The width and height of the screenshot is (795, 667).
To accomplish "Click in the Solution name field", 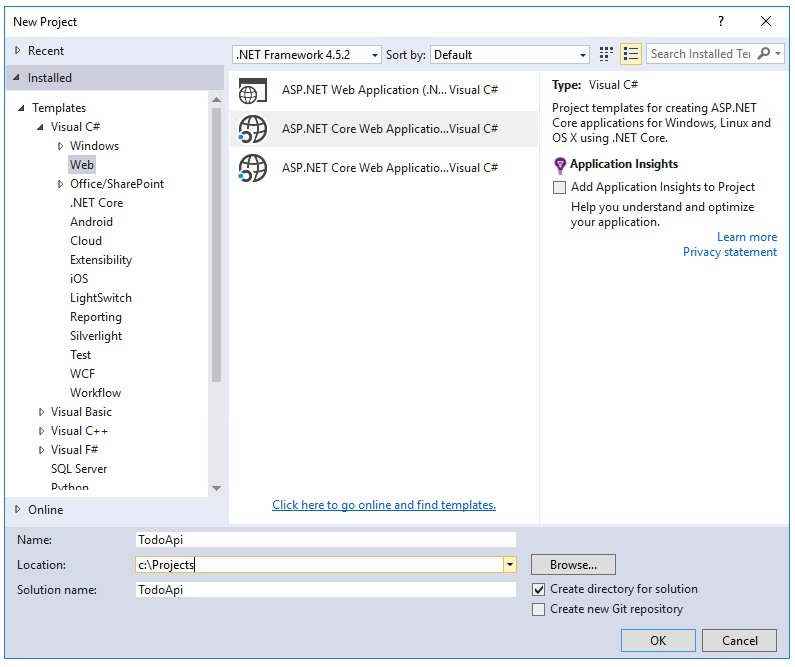I will pyautogui.click(x=326, y=589).
